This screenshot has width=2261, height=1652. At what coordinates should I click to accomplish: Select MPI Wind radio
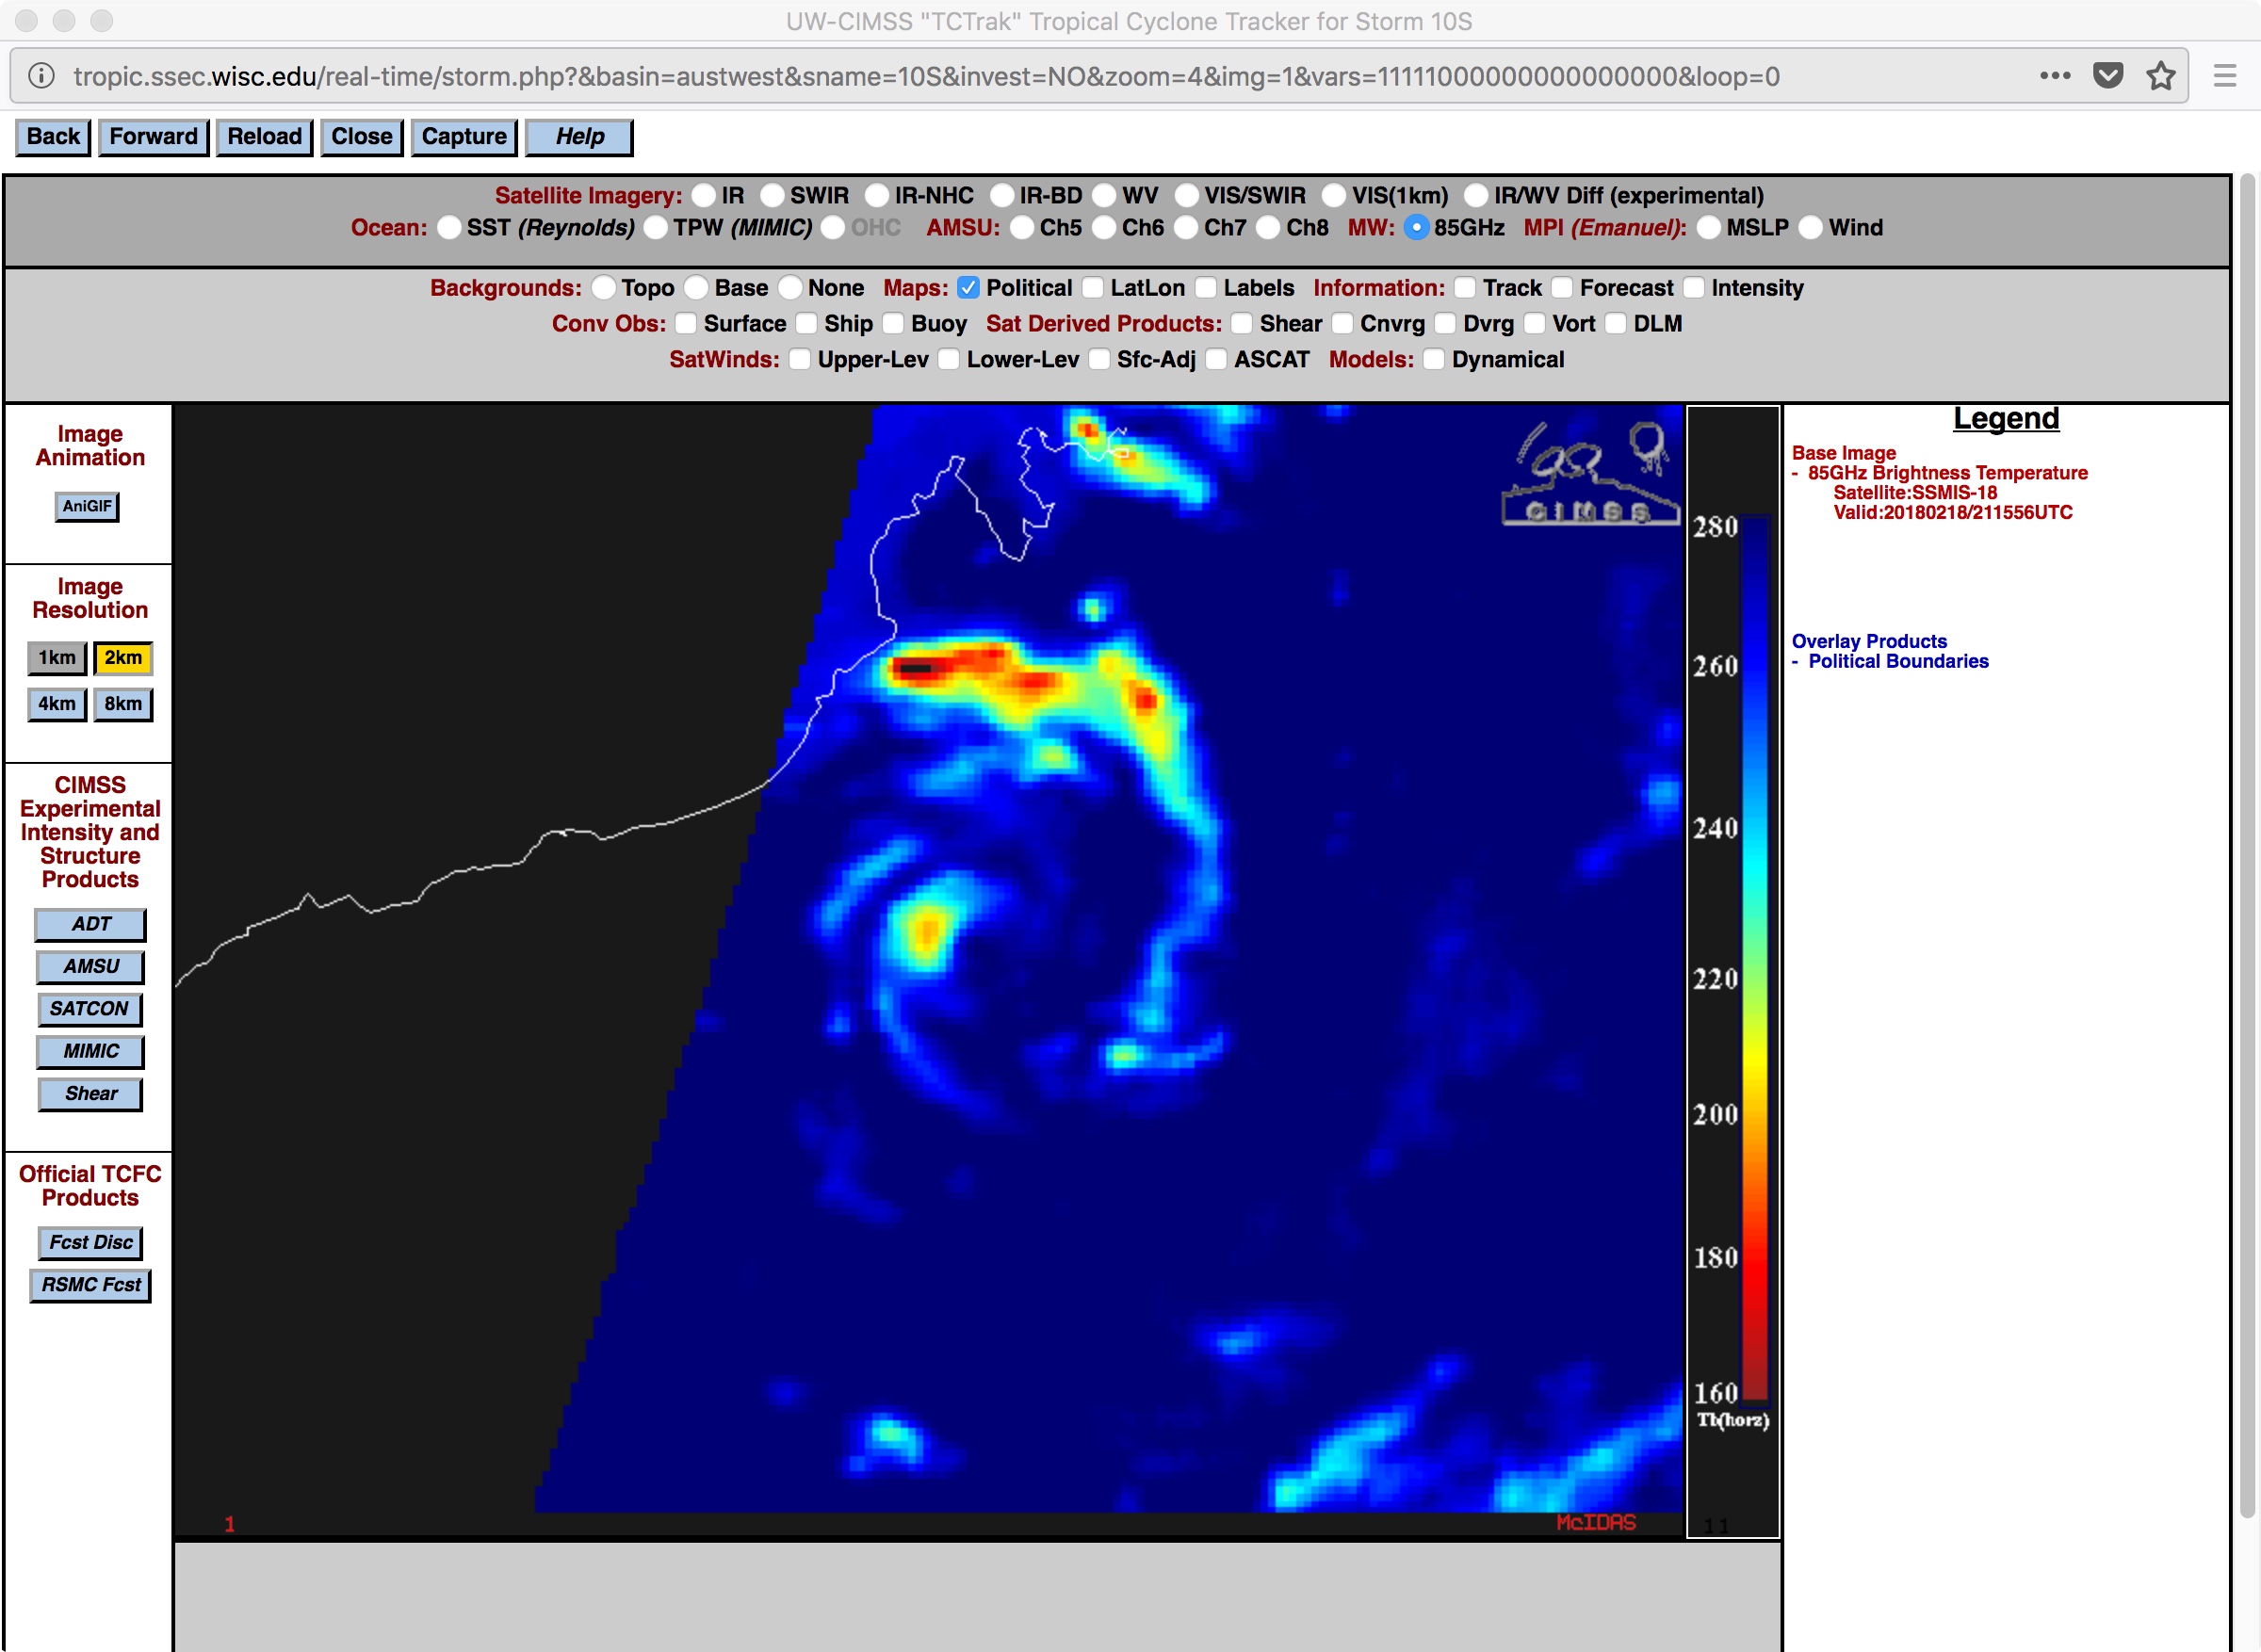coord(1811,228)
